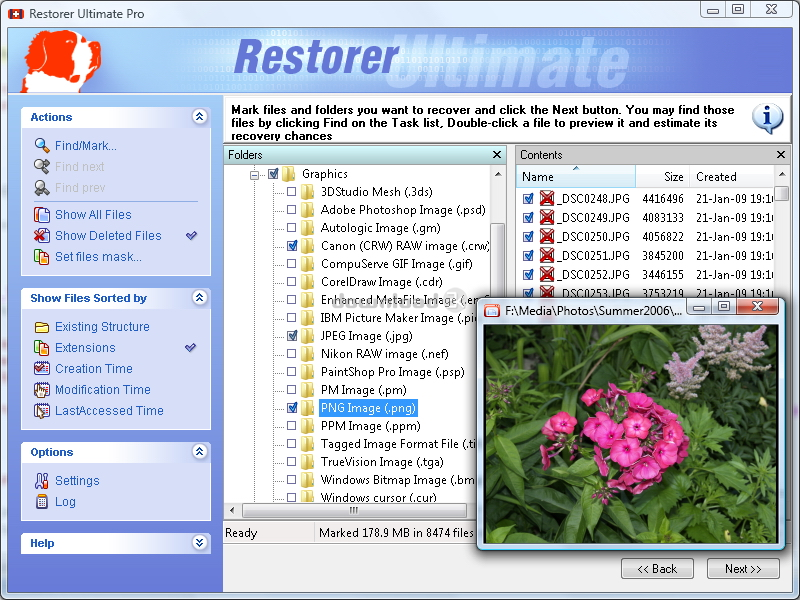Image resolution: width=800 pixels, height=600 pixels.
Task: Click the Next >> button
Action: click(x=743, y=569)
